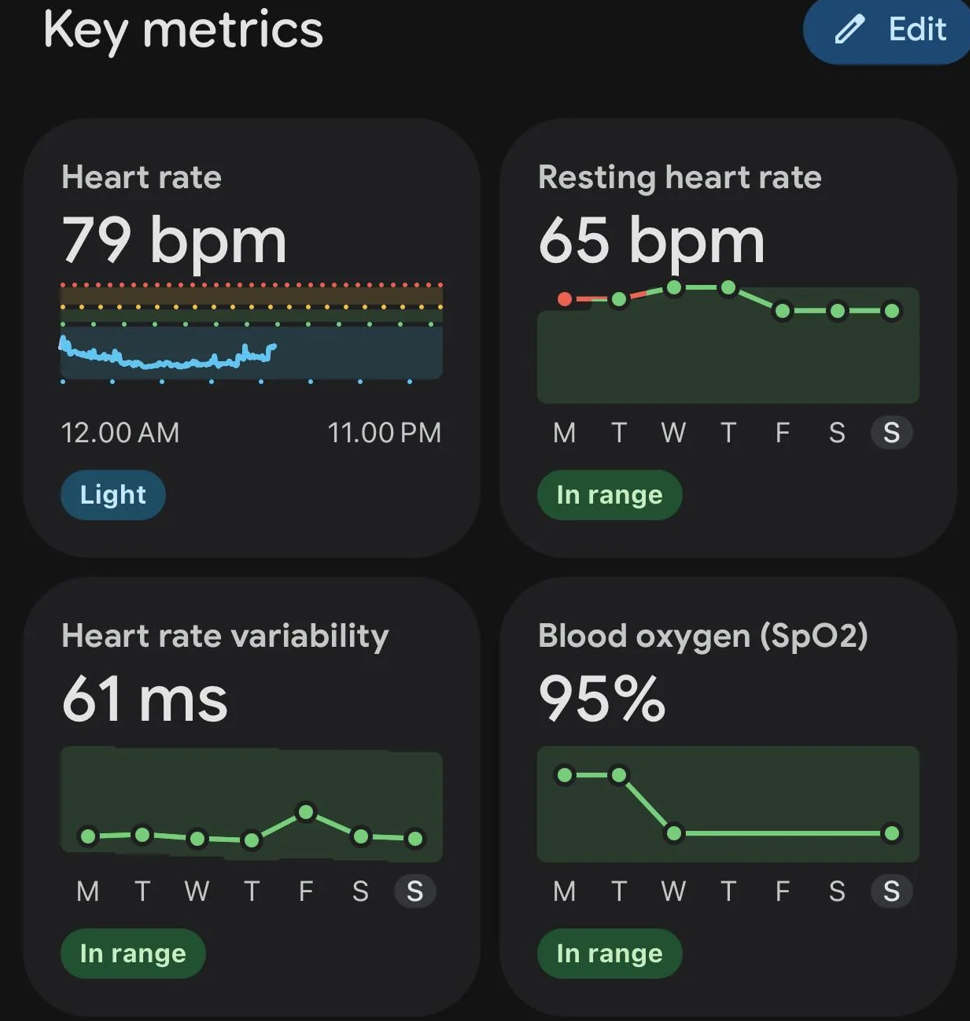Select the blue heart rate line graph
Screen dimensions: 970x1021
click(x=168, y=354)
